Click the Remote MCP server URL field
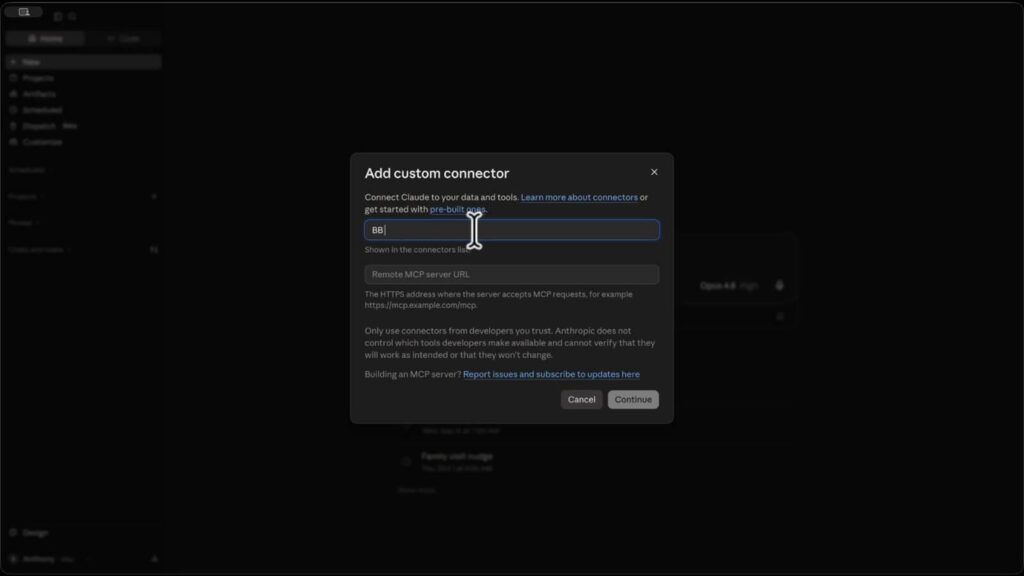 point(511,274)
